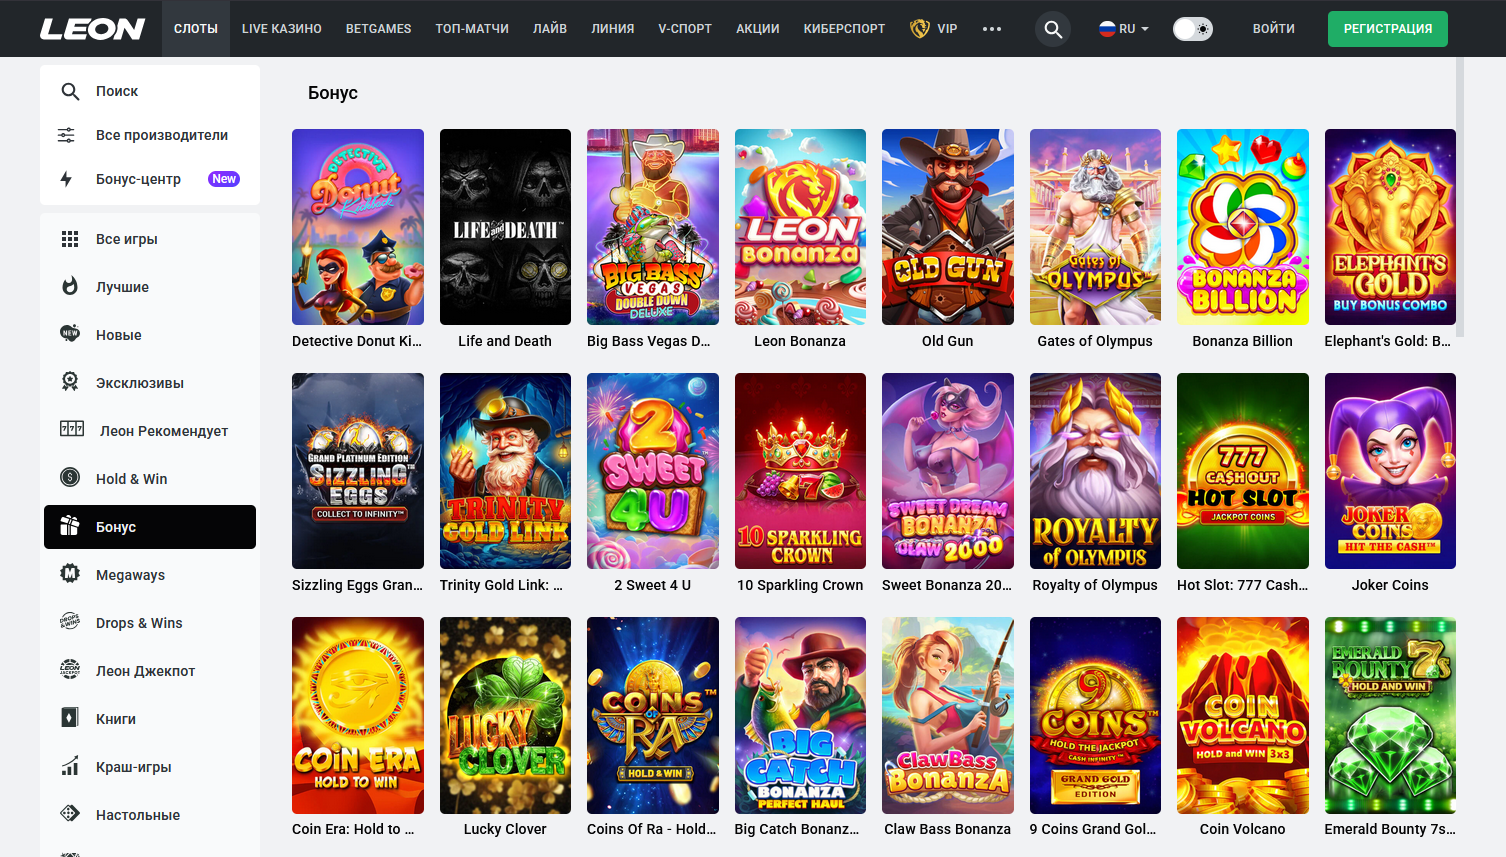Open АКЦИИ promotions tab
This screenshot has width=1506, height=857.
[x=758, y=29]
